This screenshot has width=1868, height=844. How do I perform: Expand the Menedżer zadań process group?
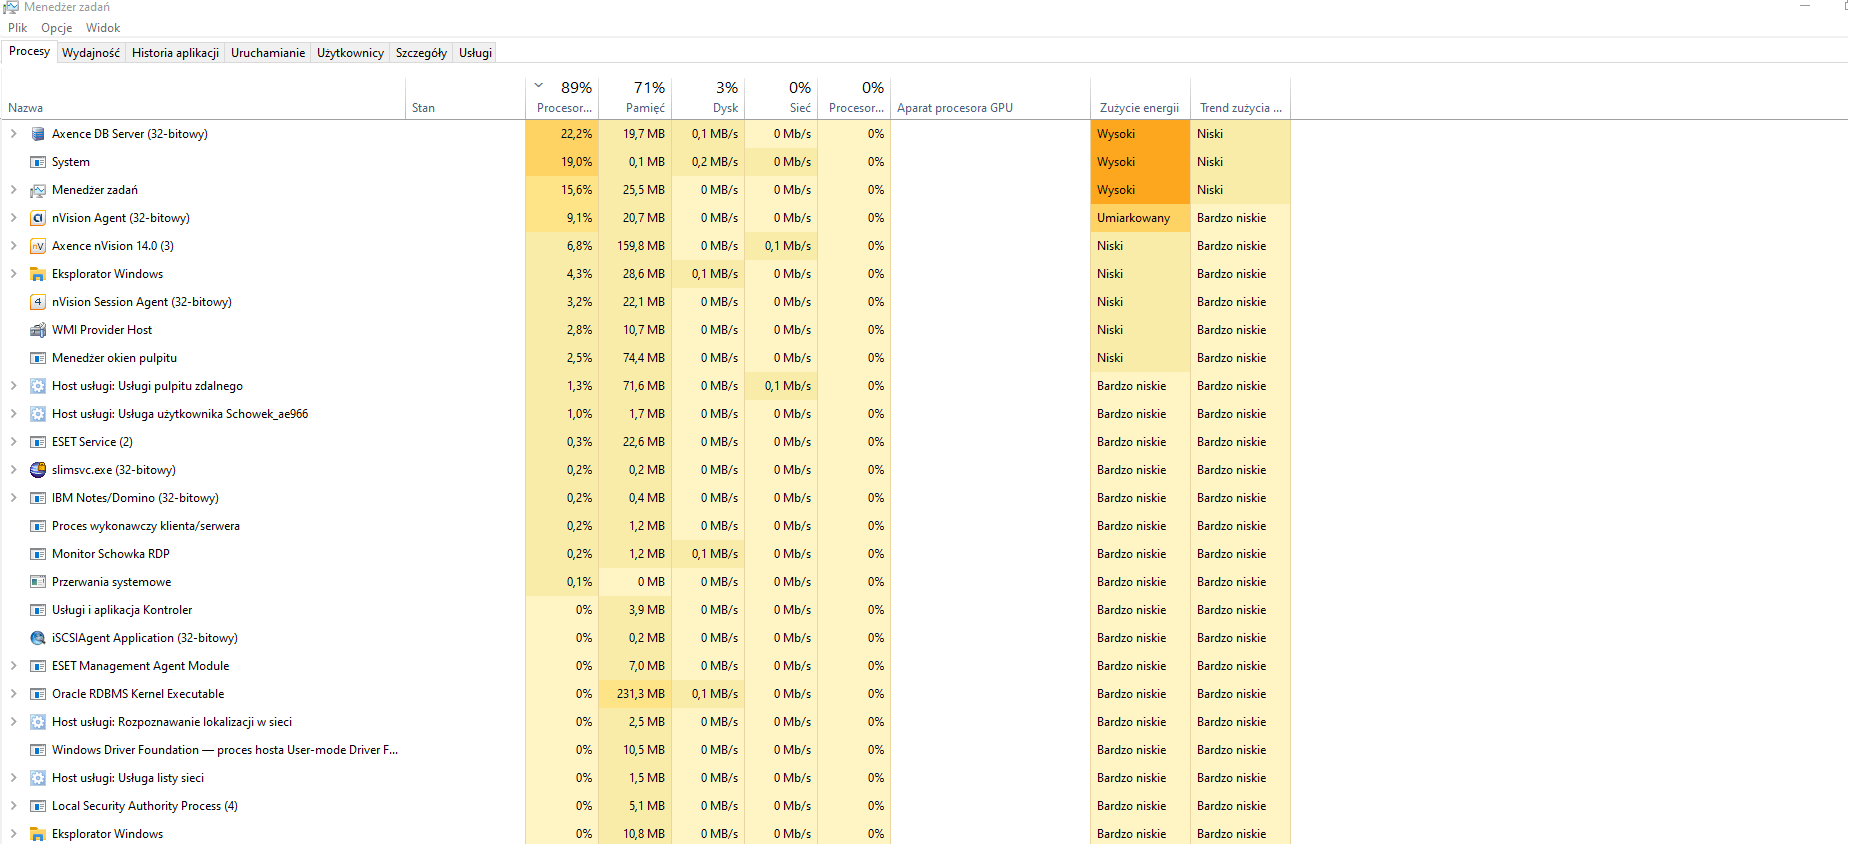click(13, 190)
